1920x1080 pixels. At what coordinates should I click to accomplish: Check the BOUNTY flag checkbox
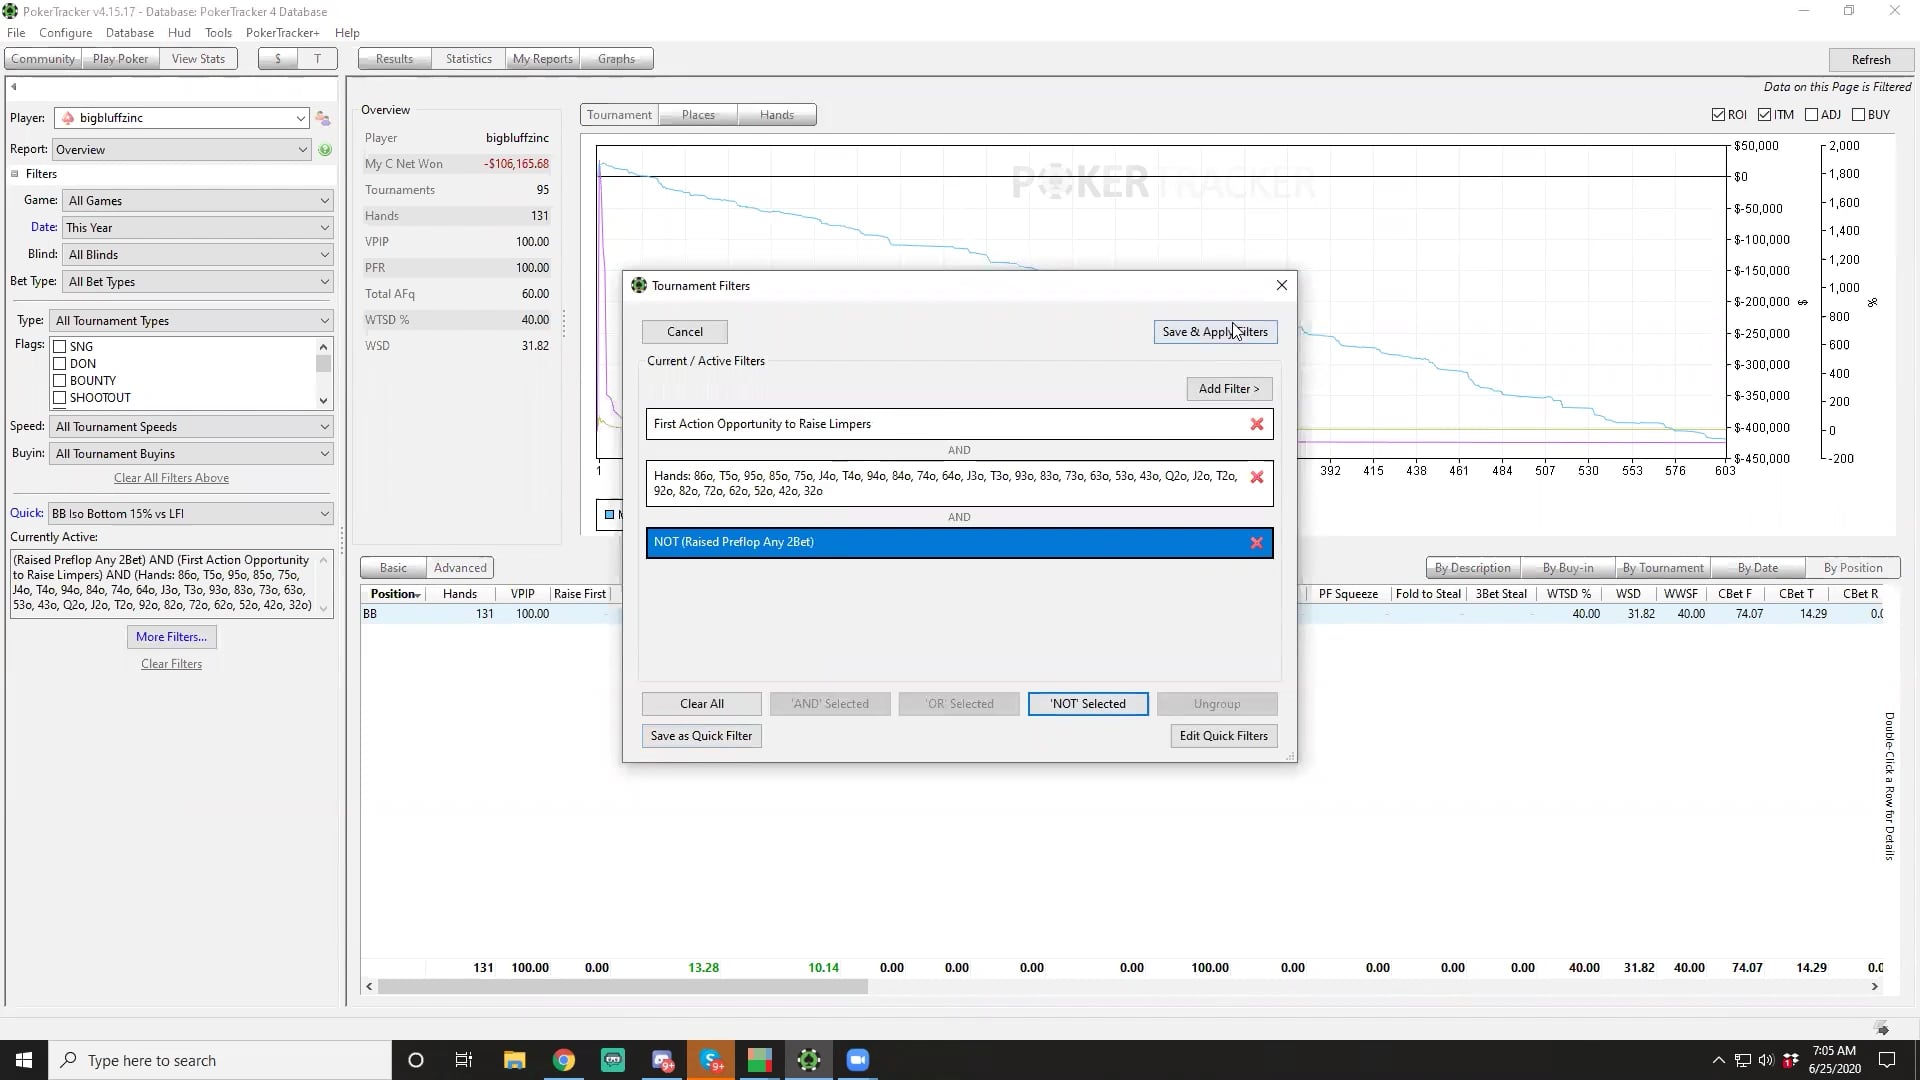pos(60,381)
